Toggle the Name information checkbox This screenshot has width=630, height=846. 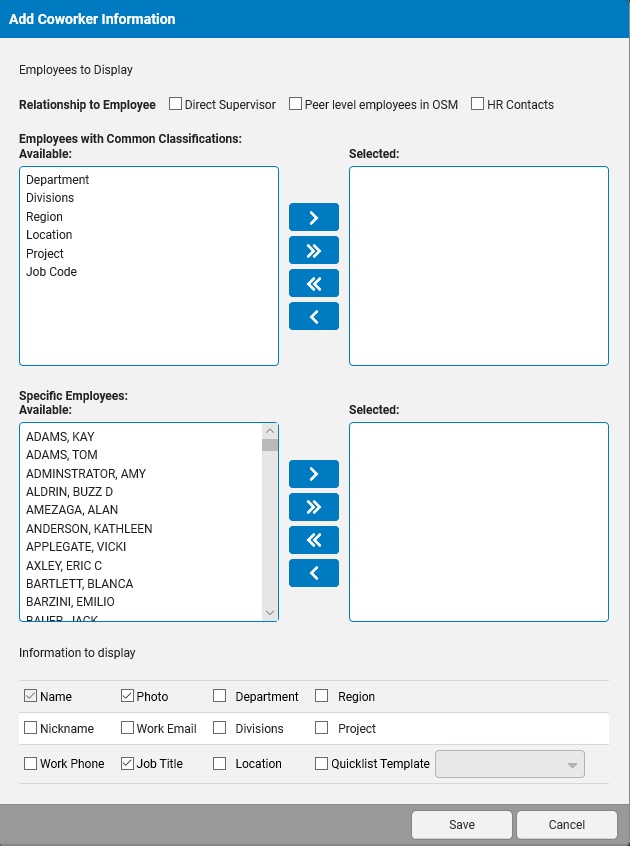(30, 696)
